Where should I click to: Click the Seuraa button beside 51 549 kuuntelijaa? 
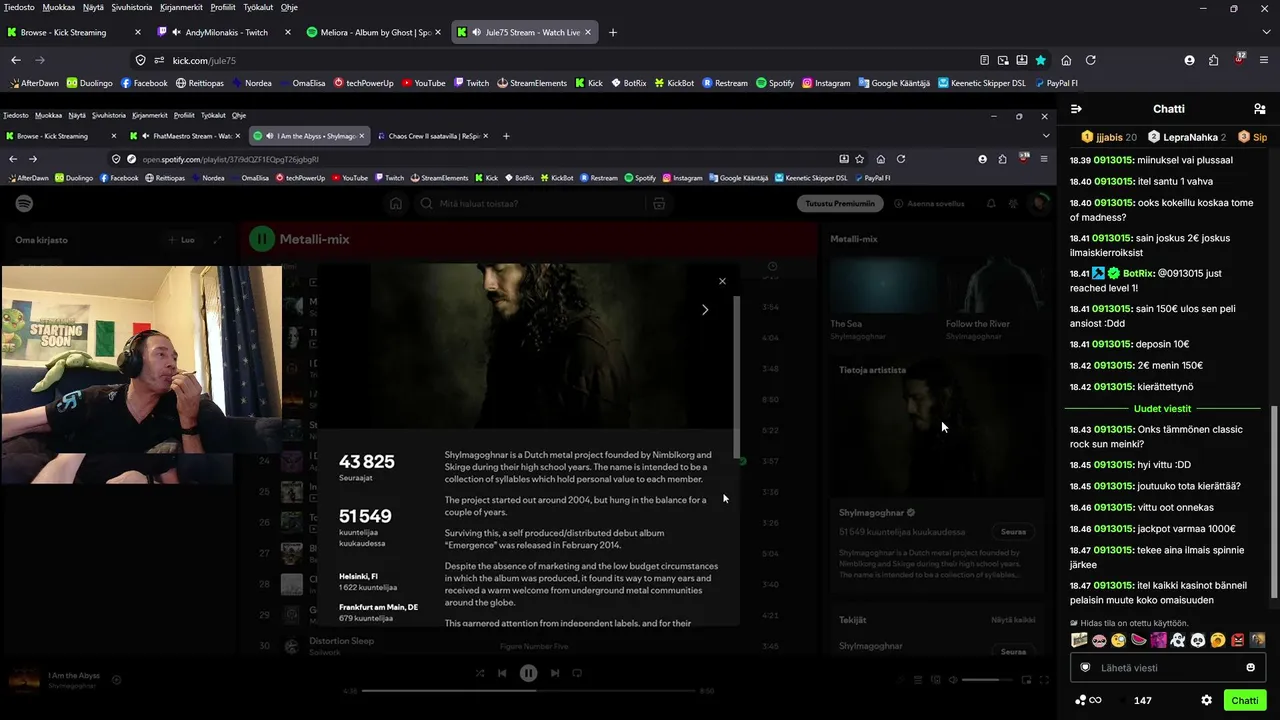pos(1013,532)
